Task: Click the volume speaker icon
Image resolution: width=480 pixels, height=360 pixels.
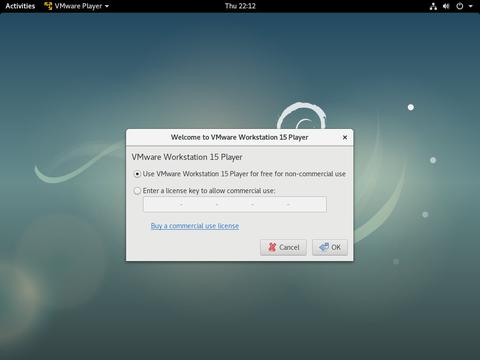Action: click(446, 6)
